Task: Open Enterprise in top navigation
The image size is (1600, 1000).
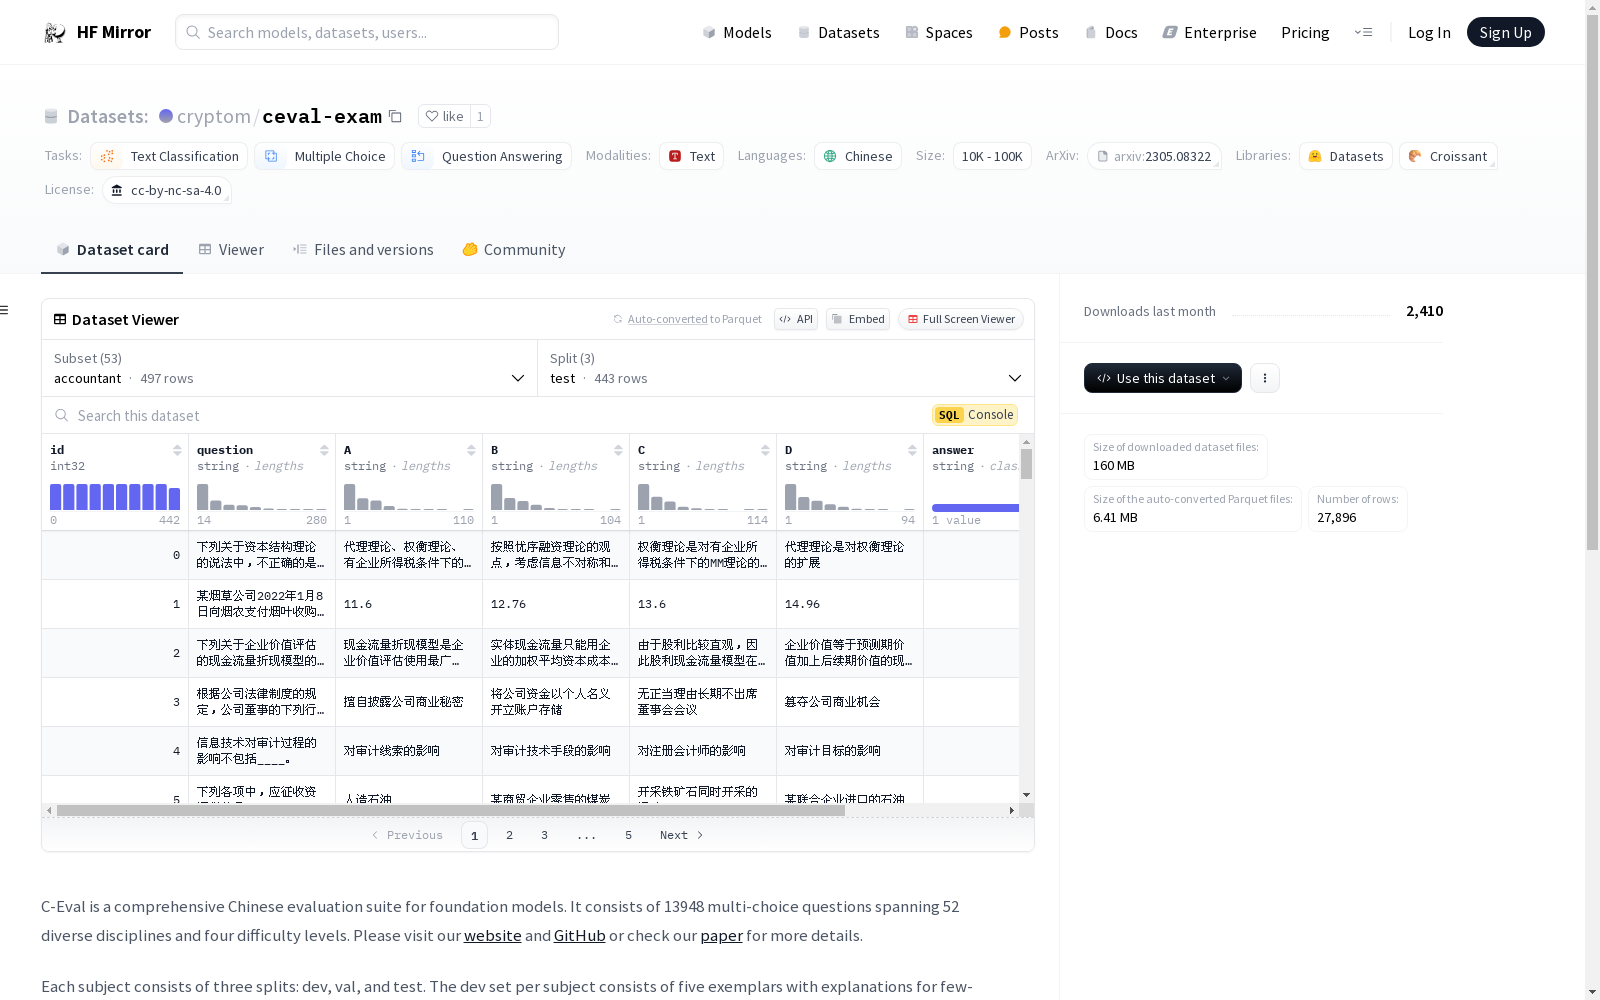Action: [1209, 32]
